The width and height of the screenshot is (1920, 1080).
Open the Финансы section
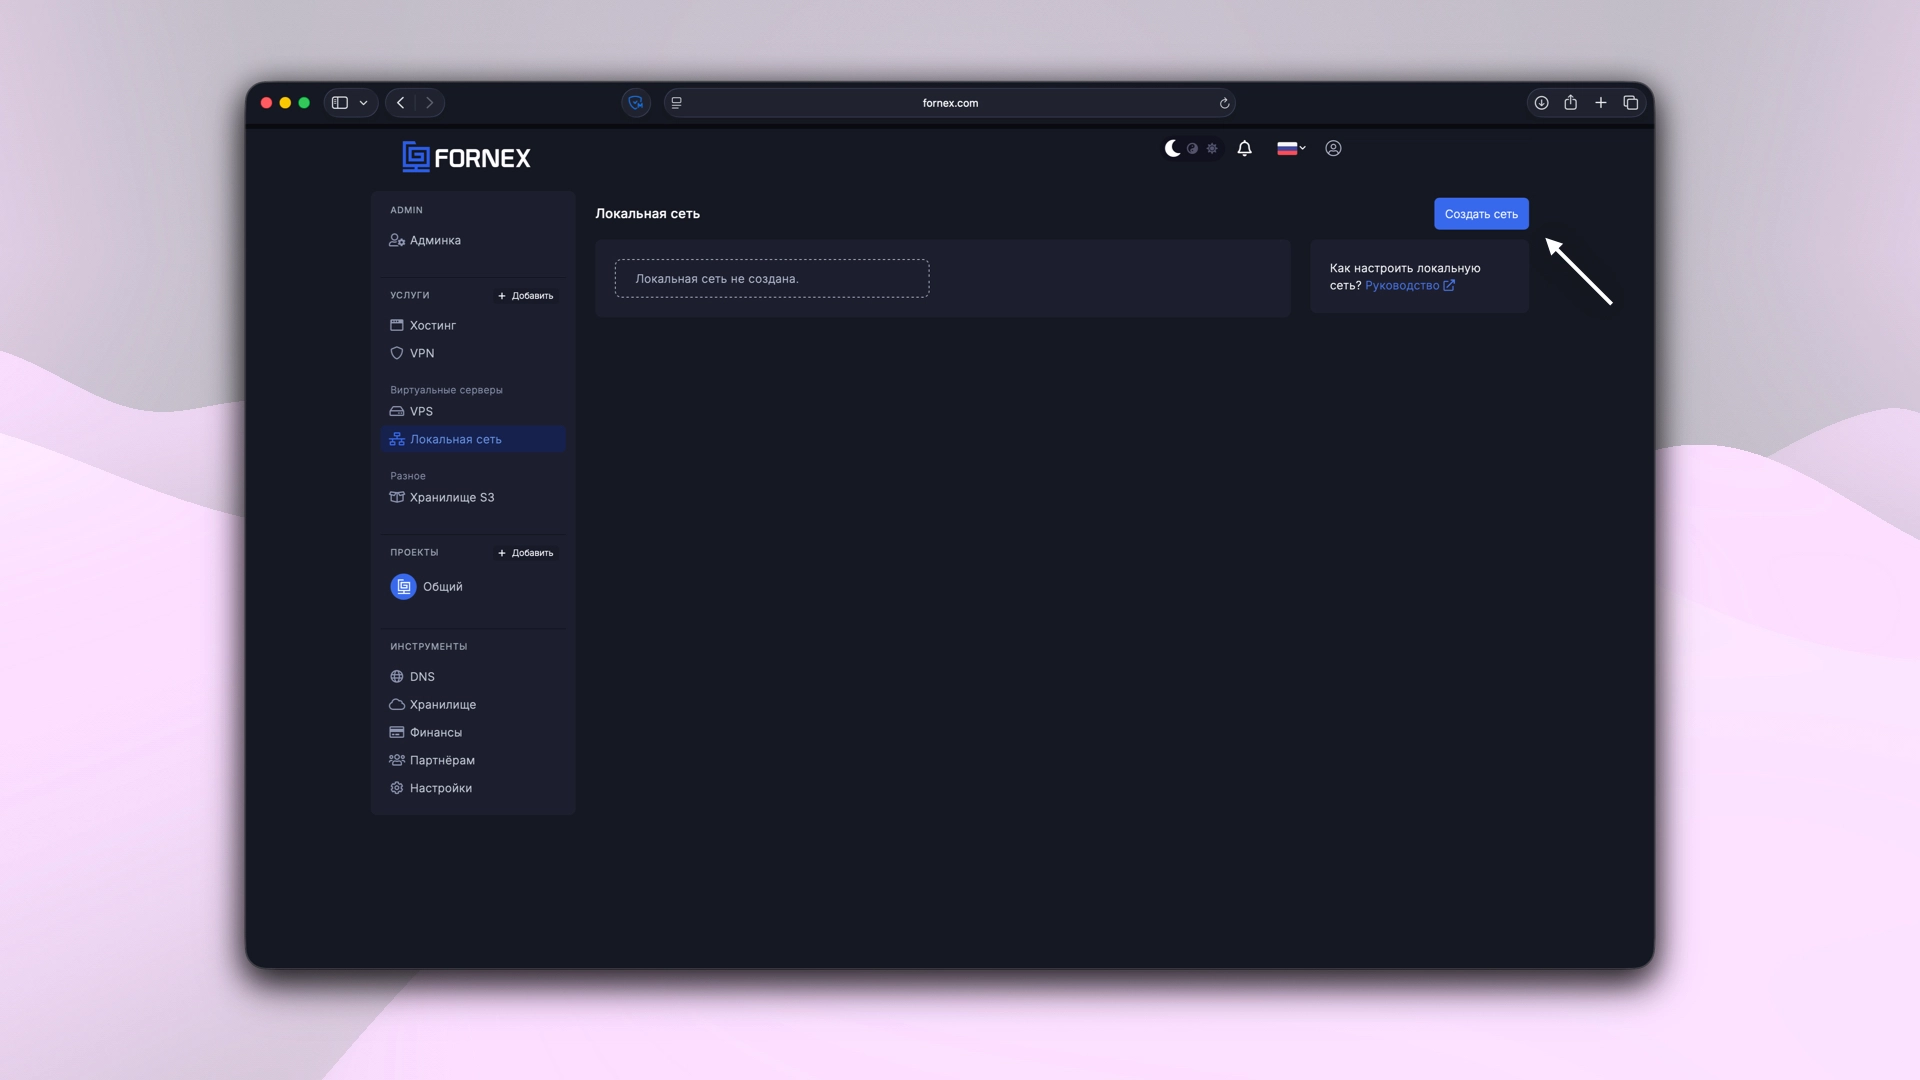point(436,732)
